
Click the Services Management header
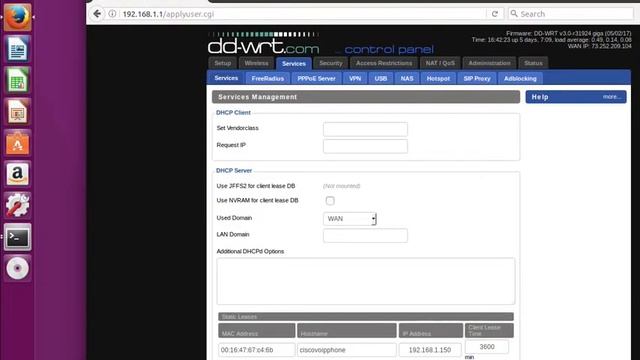pyautogui.click(x=366, y=97)
